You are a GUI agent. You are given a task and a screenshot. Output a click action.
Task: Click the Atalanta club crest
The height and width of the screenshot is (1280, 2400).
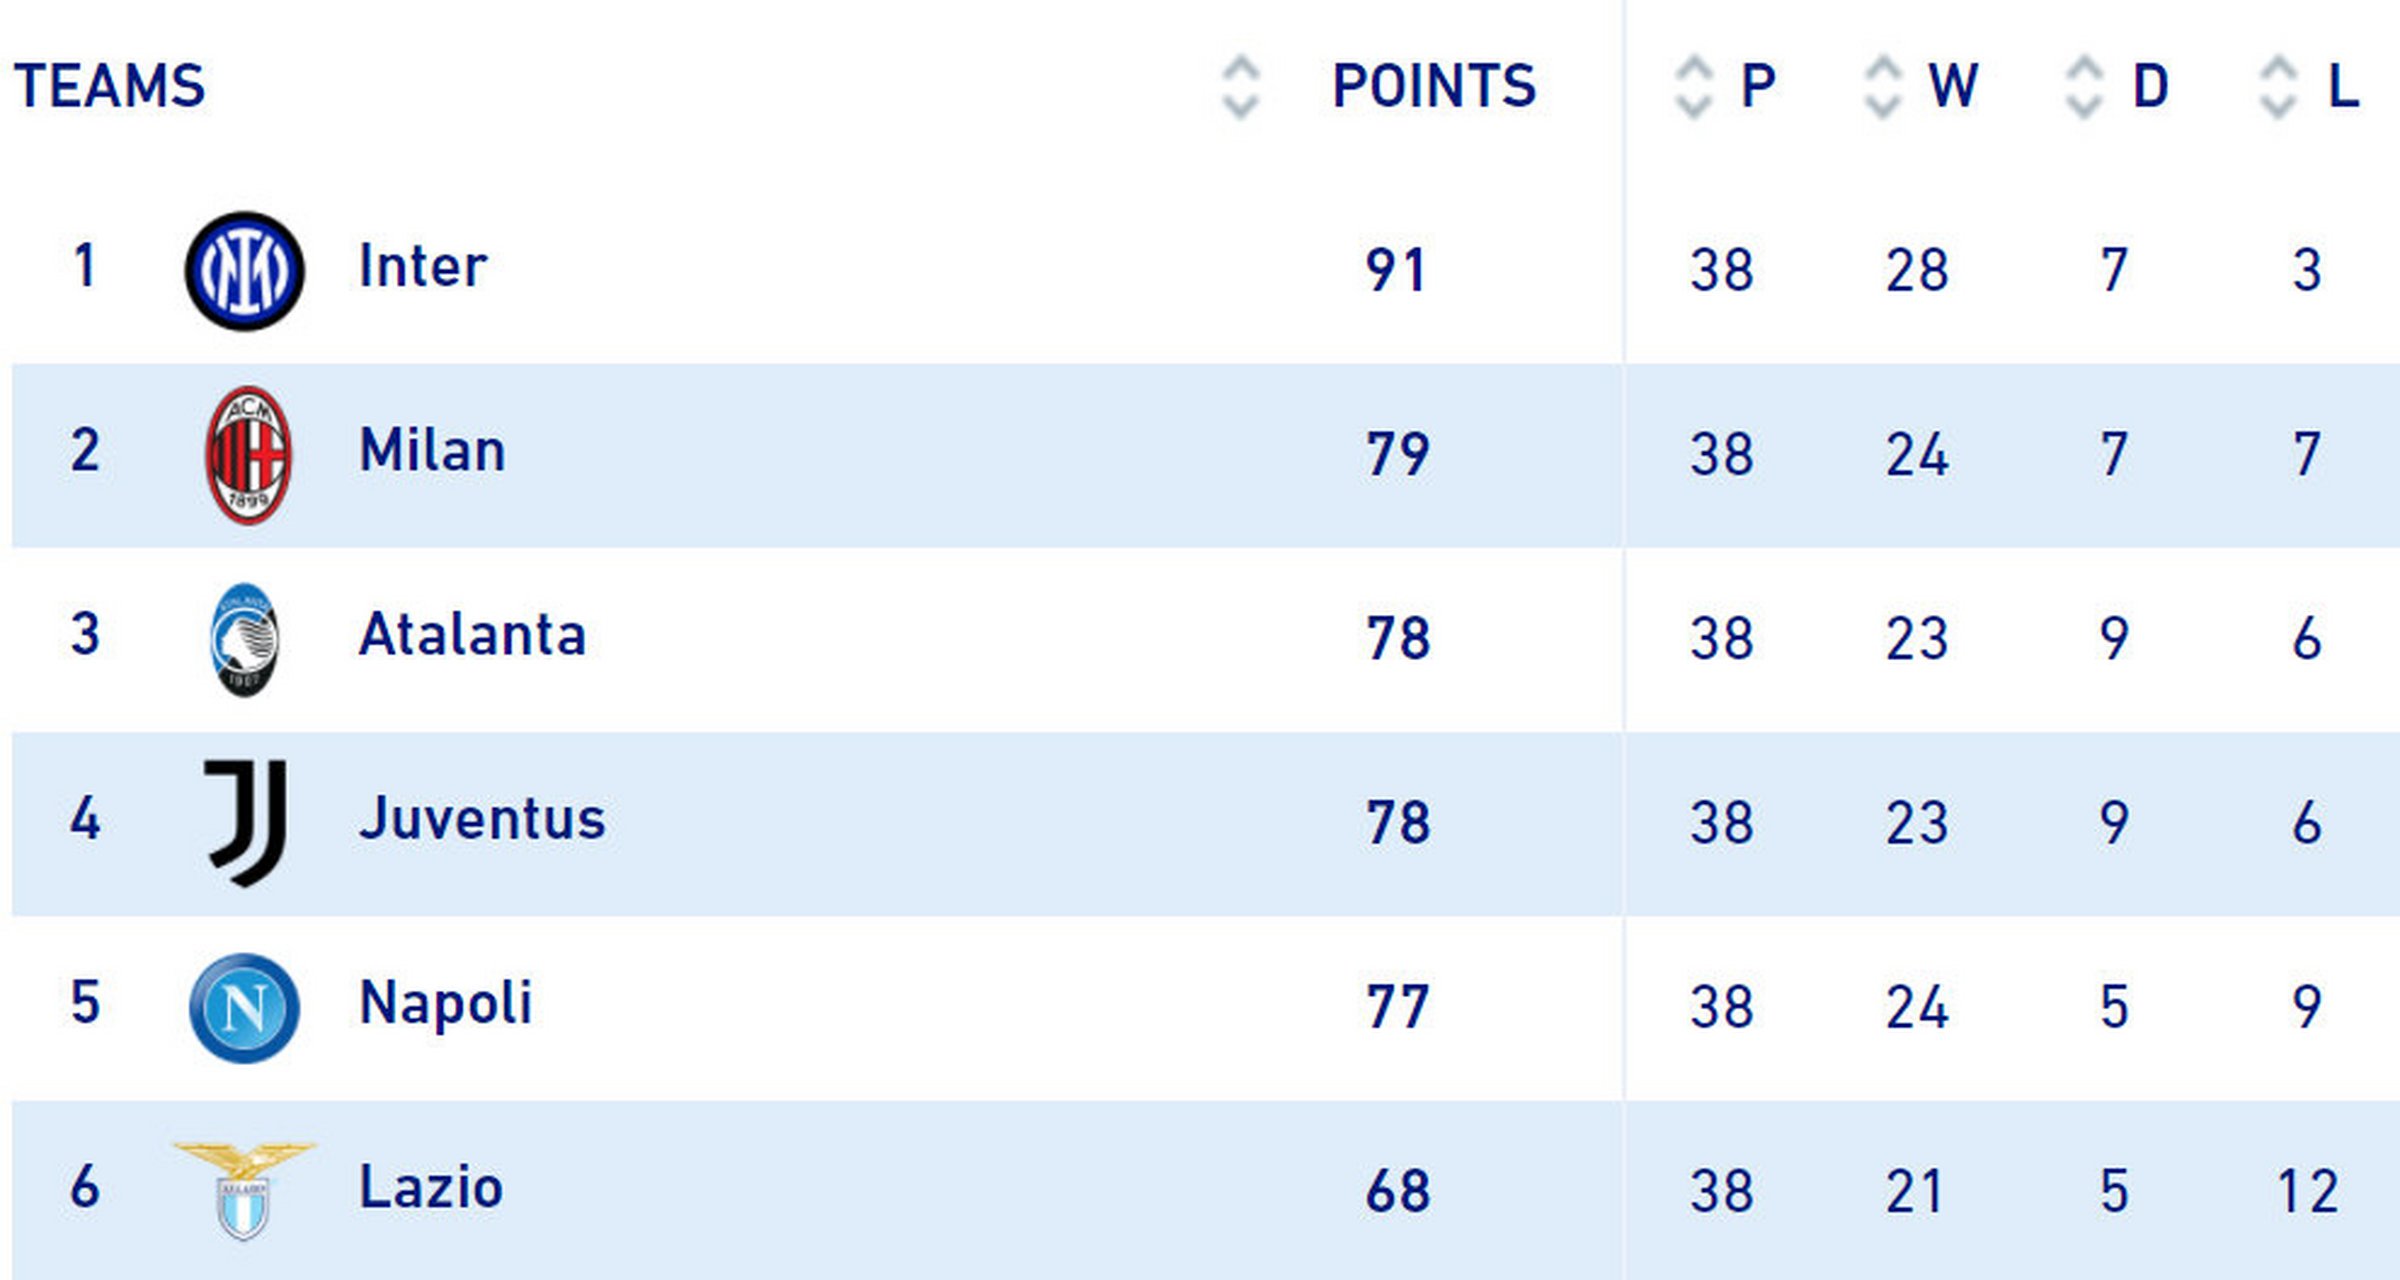(245, 640)
